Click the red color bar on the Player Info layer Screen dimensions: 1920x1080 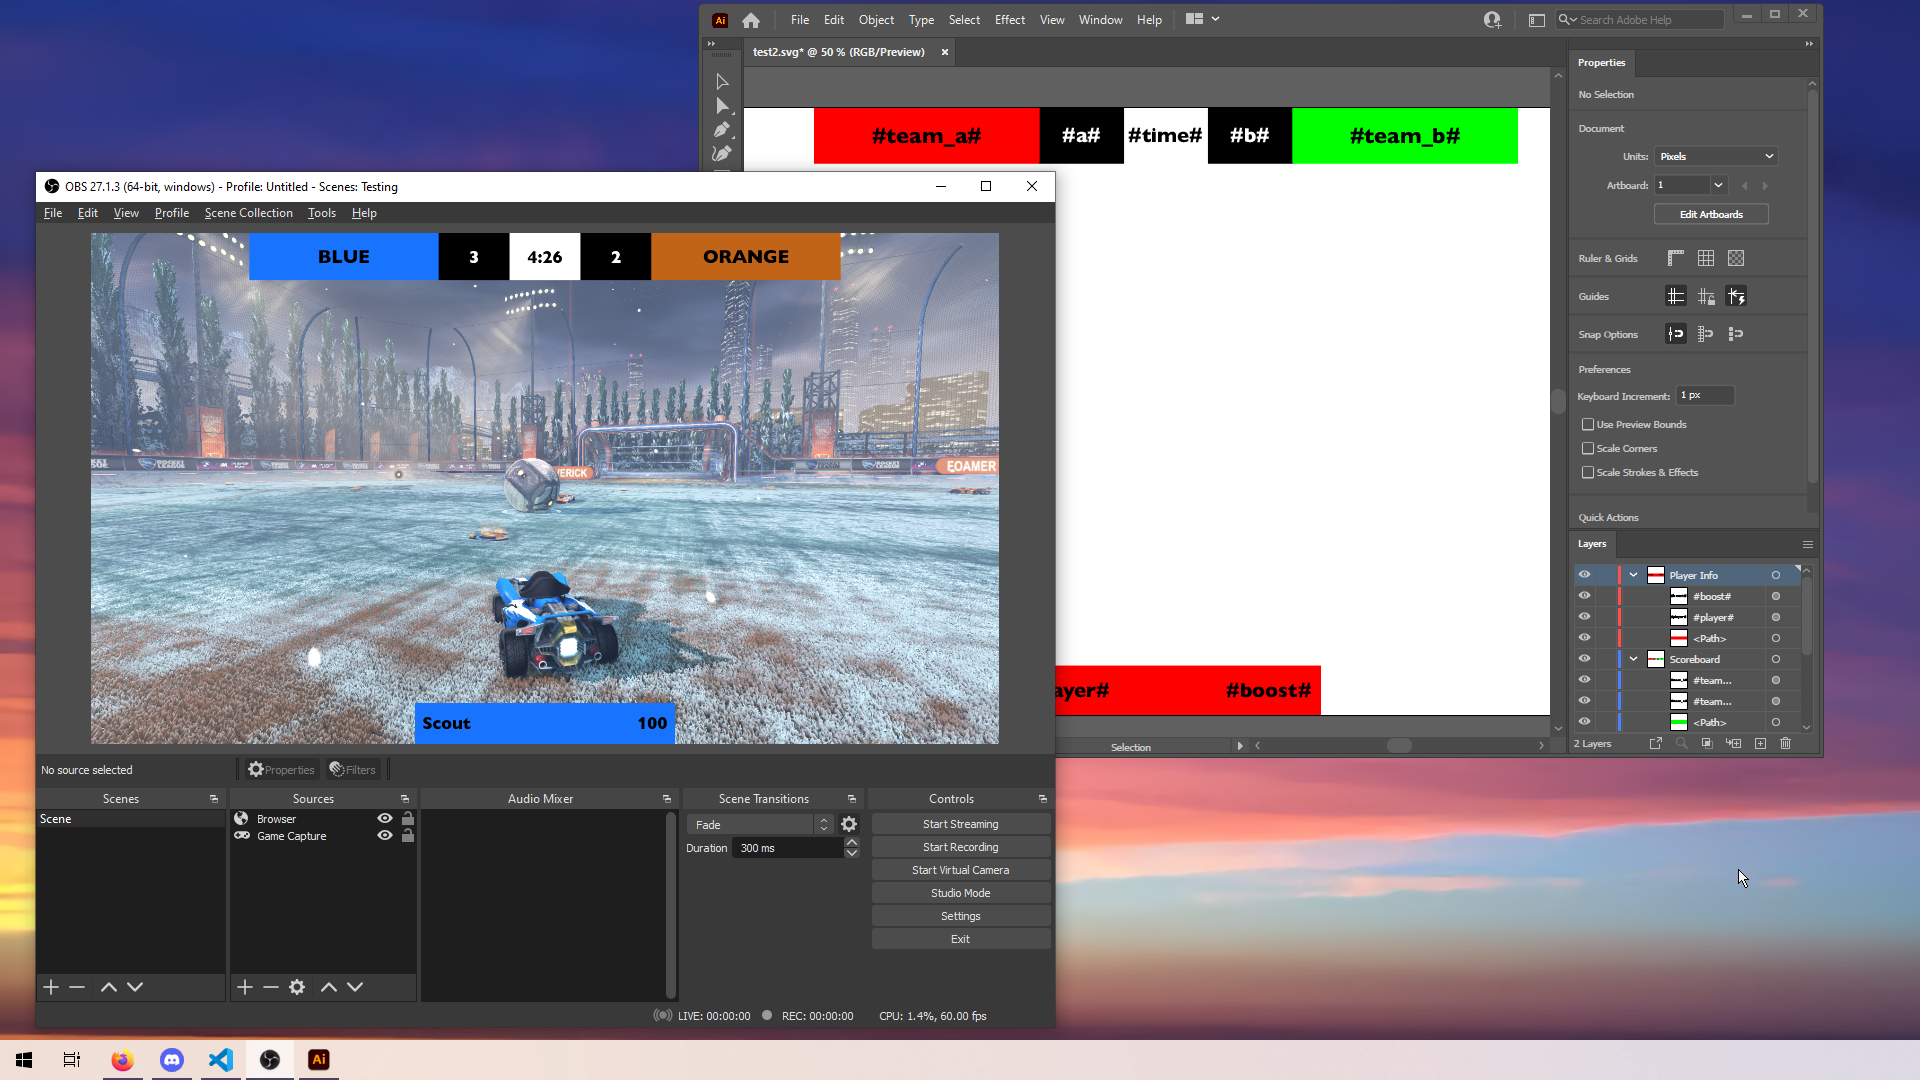pyautogui.click(x=1618, y=575)
